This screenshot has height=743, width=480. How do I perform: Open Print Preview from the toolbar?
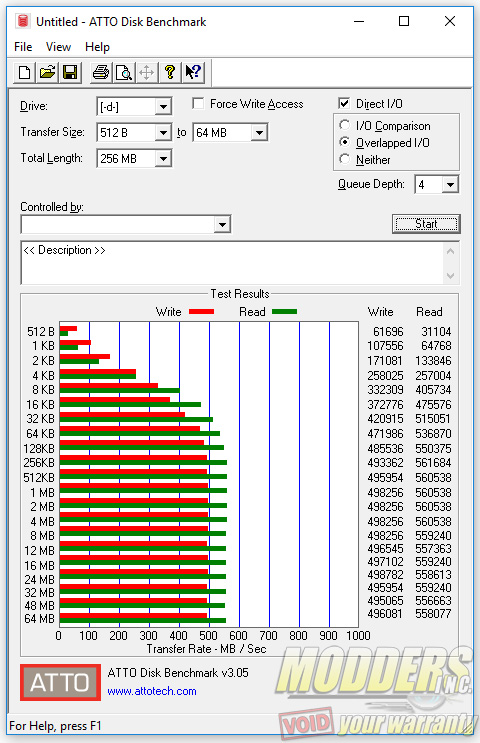[x=124, y=72]
